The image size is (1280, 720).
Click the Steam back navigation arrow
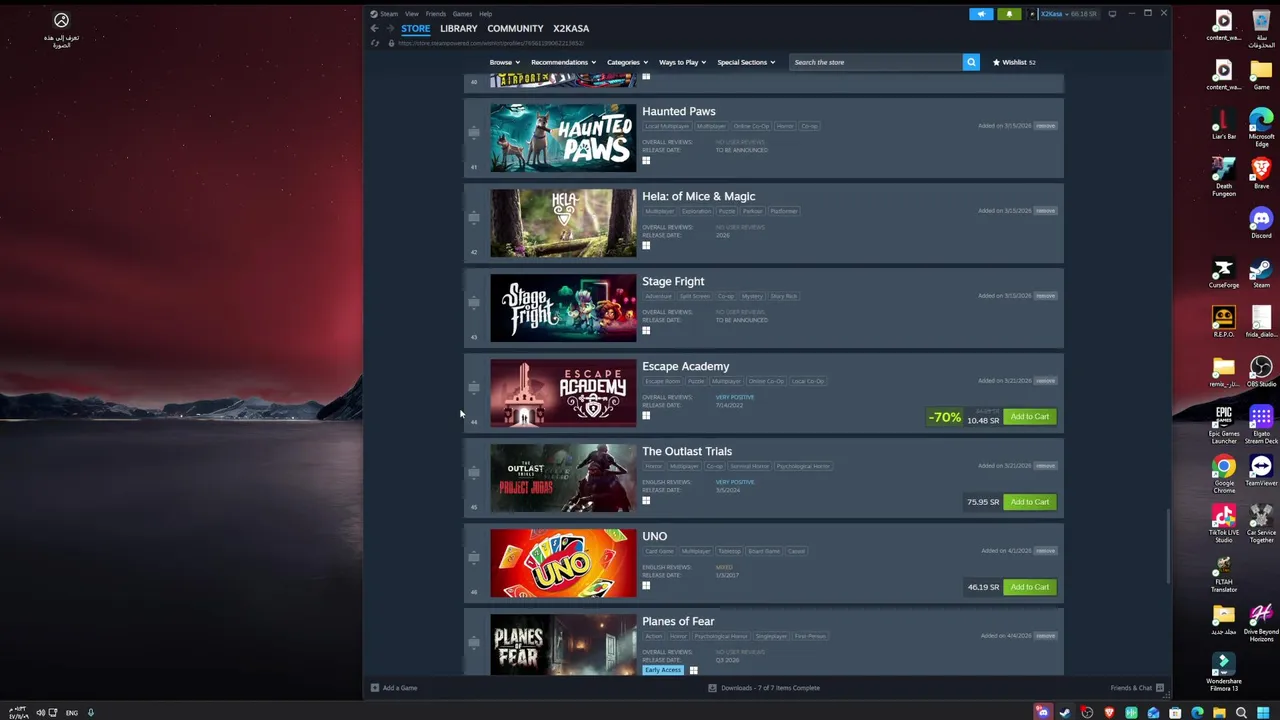pos(375,28)
